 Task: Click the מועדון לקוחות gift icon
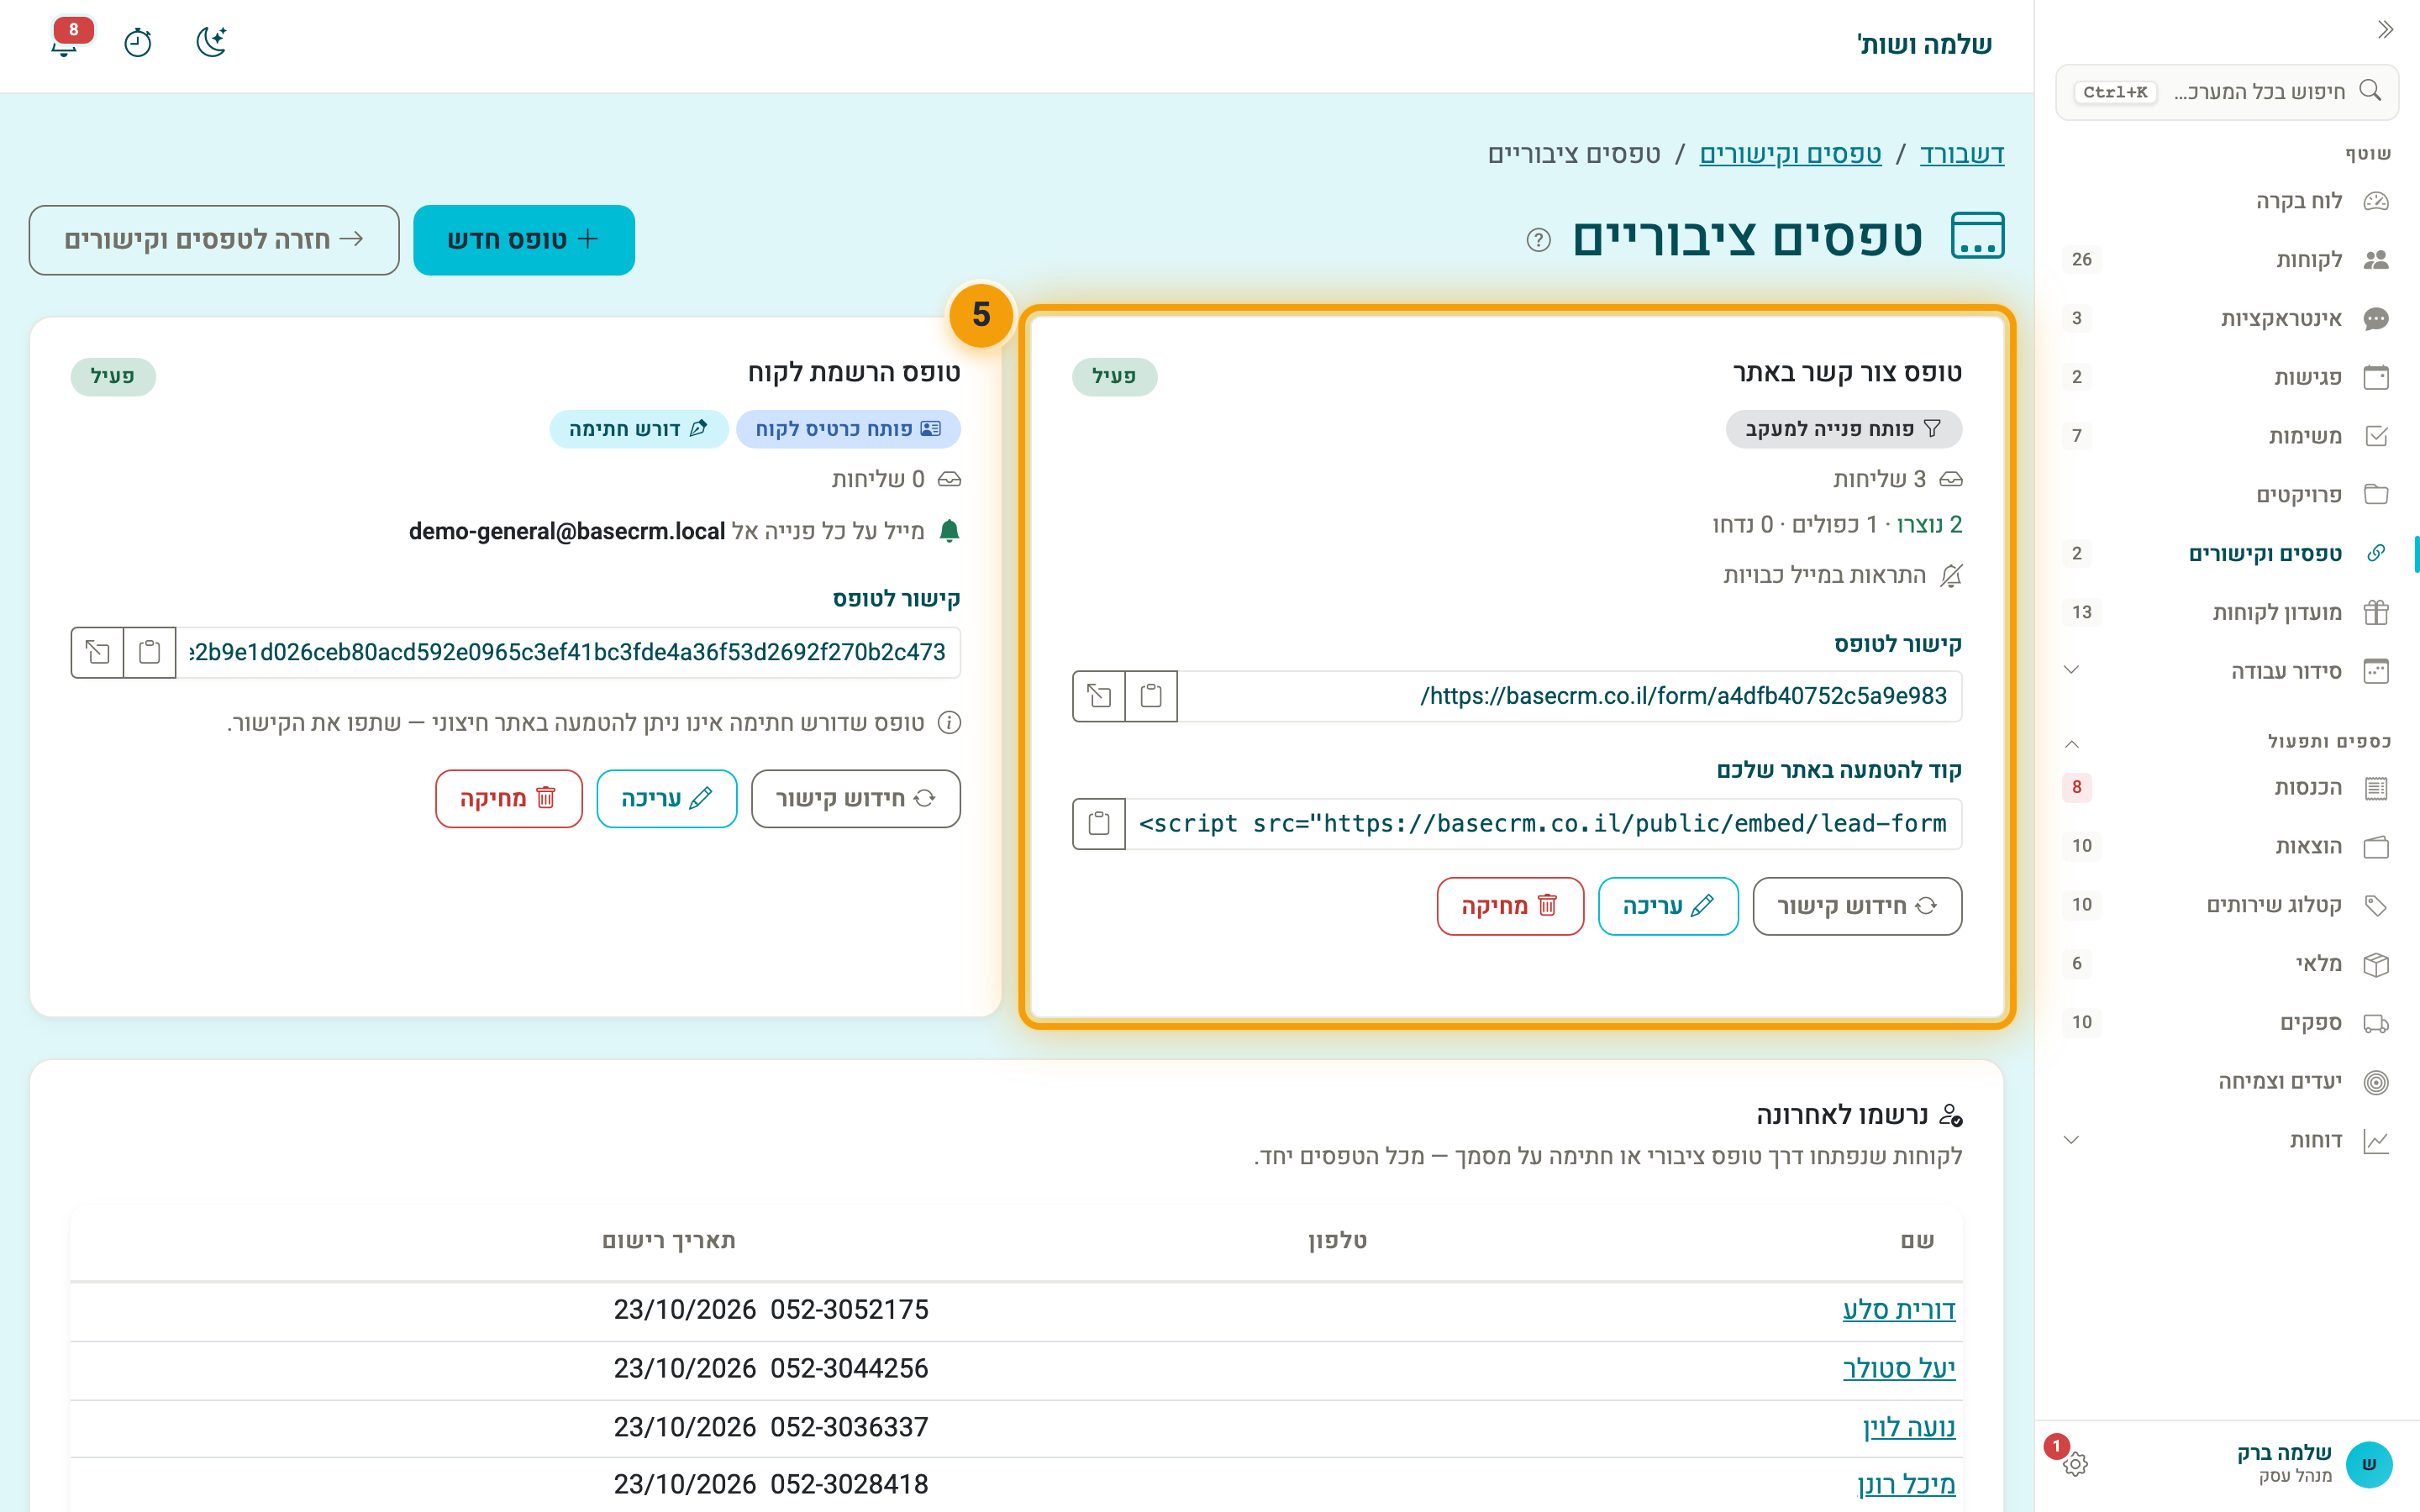point(2376,612)
